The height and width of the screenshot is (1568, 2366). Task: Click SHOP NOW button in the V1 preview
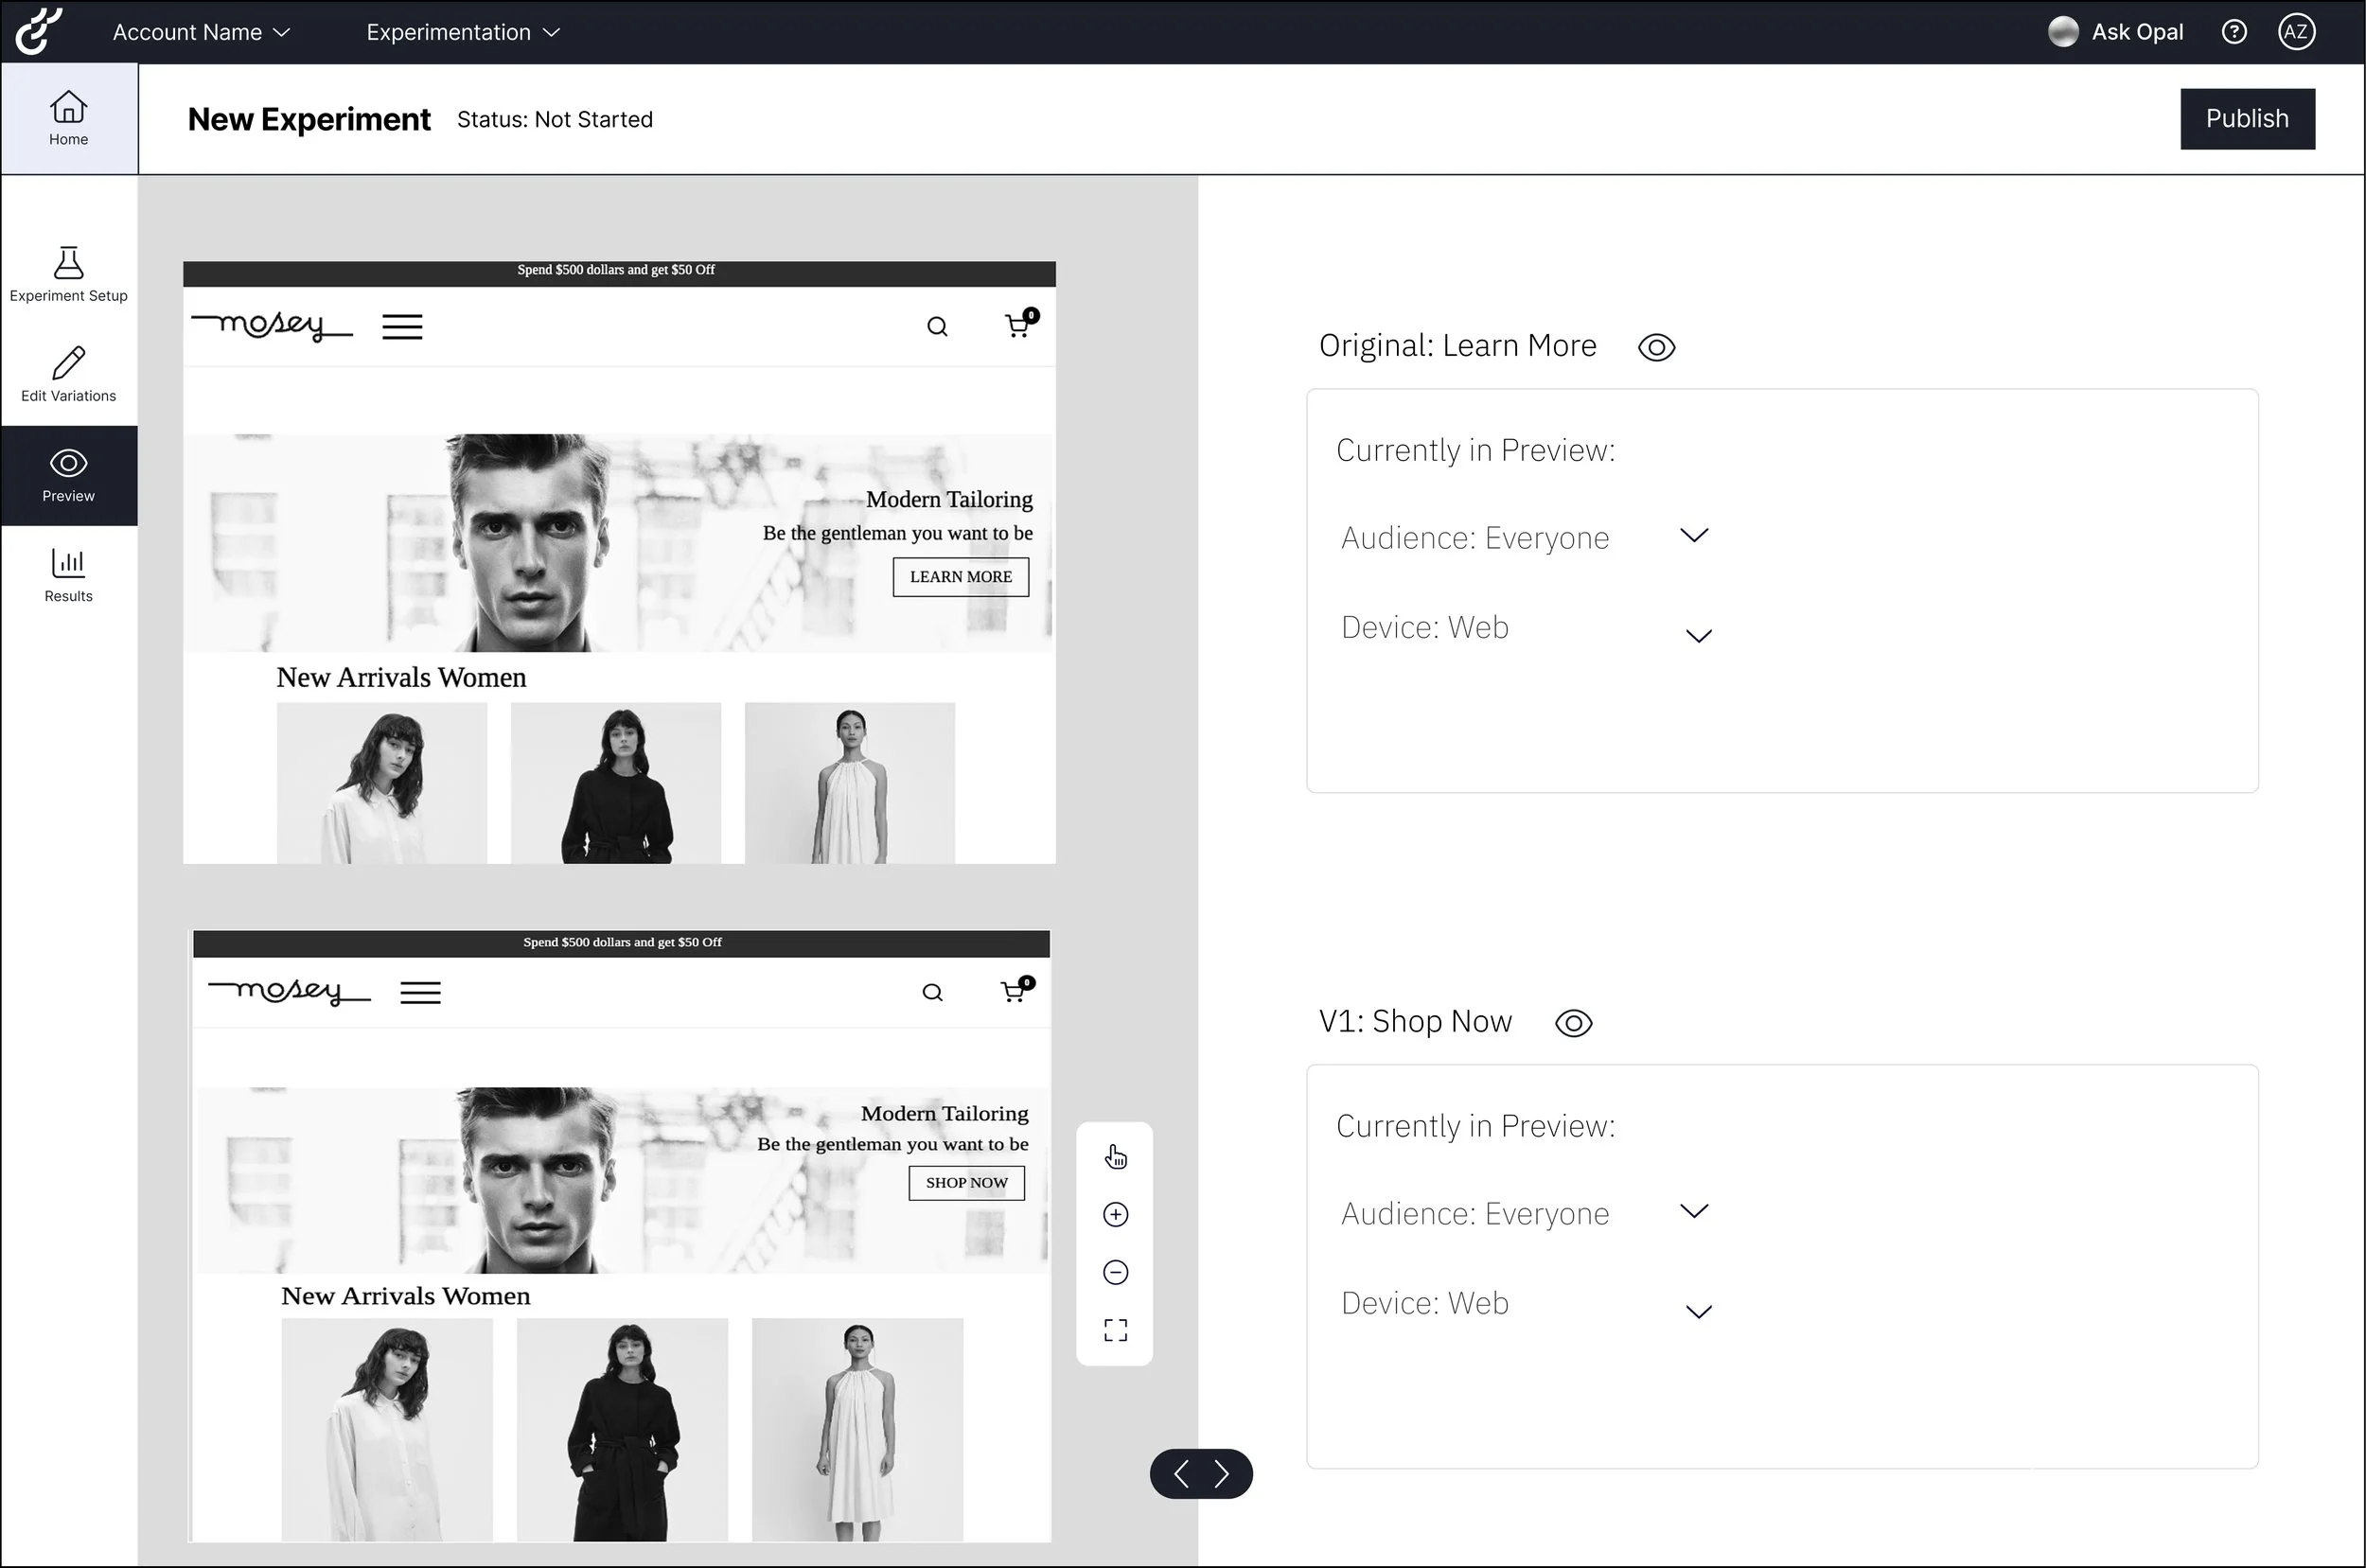966,1182
